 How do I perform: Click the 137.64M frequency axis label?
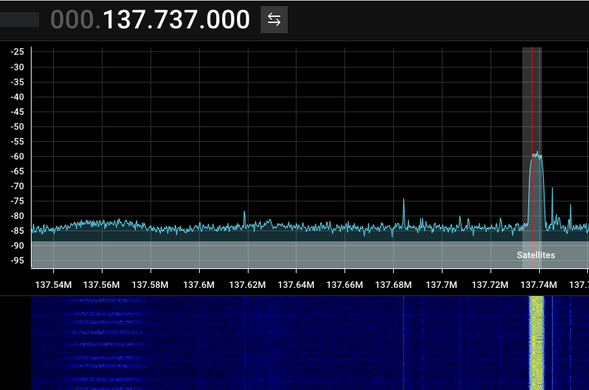pos(296,285)
